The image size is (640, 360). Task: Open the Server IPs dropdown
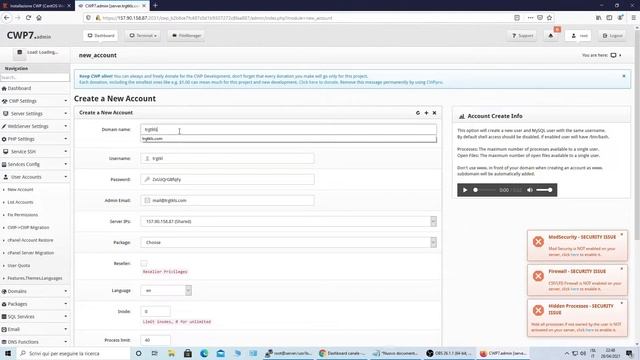click(x=288, y=221)
